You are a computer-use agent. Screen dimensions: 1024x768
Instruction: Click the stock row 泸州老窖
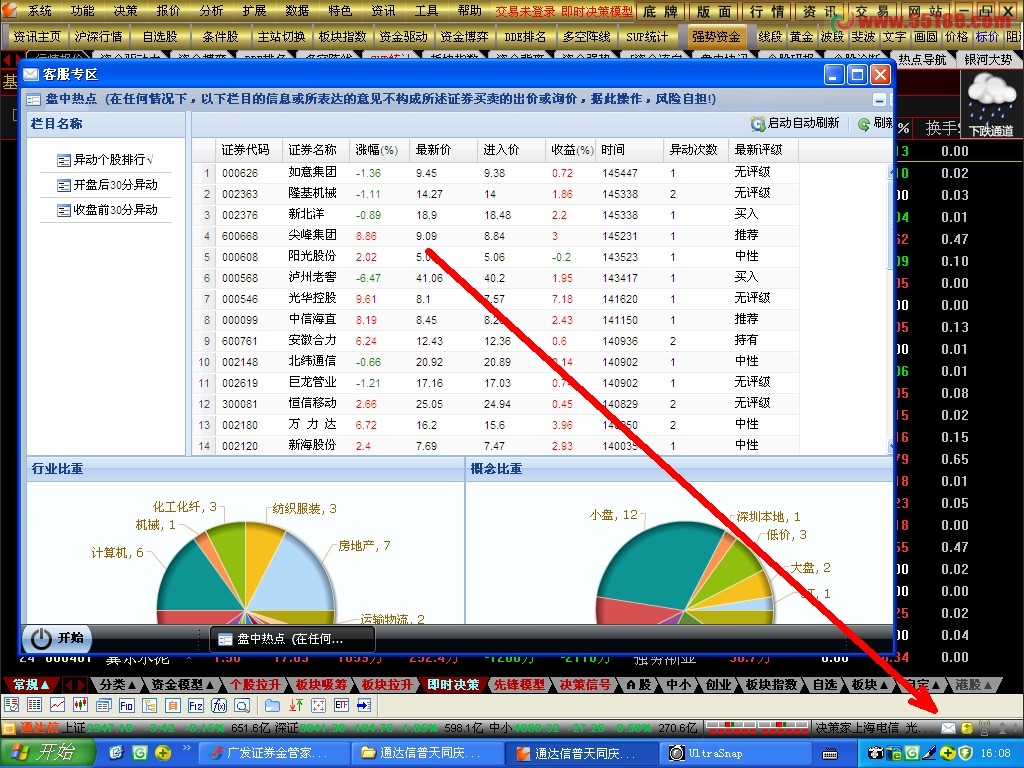coord(496,278)
